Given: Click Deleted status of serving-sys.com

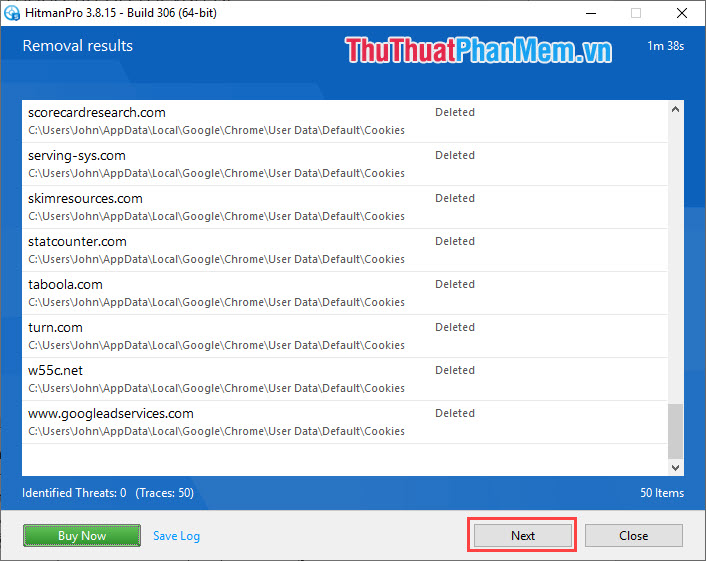Looking at the screenshot, I should tap(455, 155).
